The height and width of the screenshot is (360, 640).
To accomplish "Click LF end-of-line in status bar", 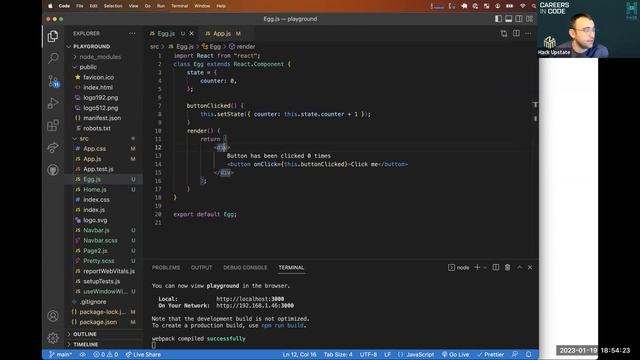I will 387,354.
